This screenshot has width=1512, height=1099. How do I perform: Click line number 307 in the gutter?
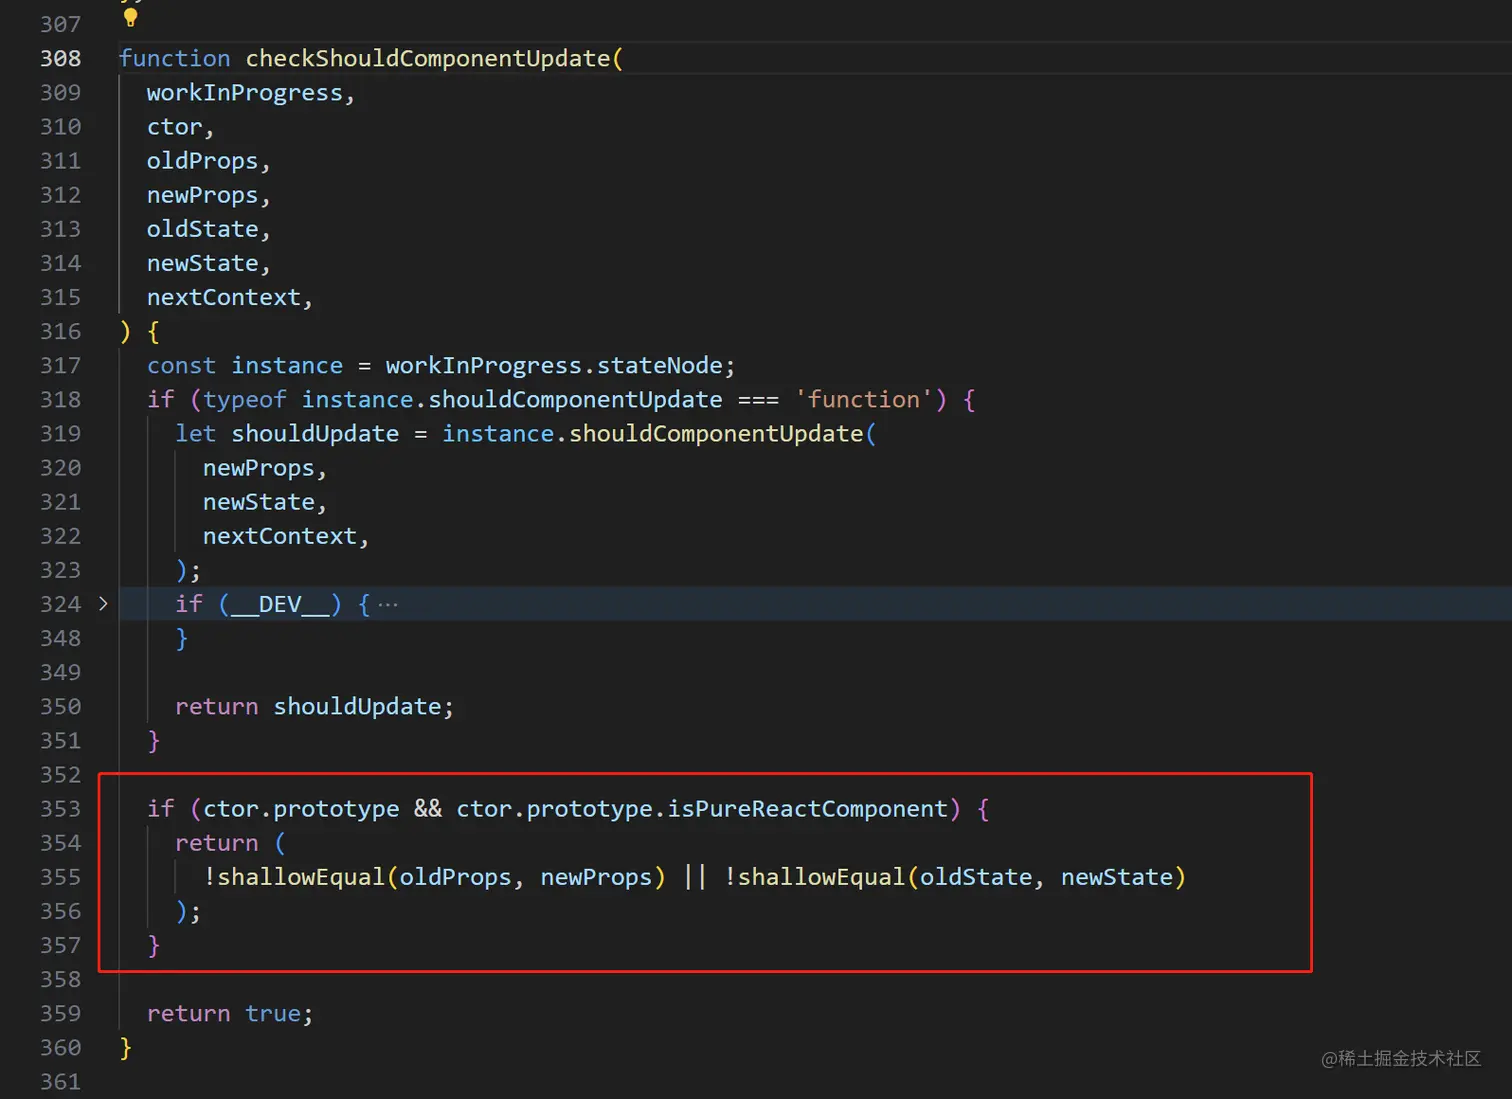point(61,24)
